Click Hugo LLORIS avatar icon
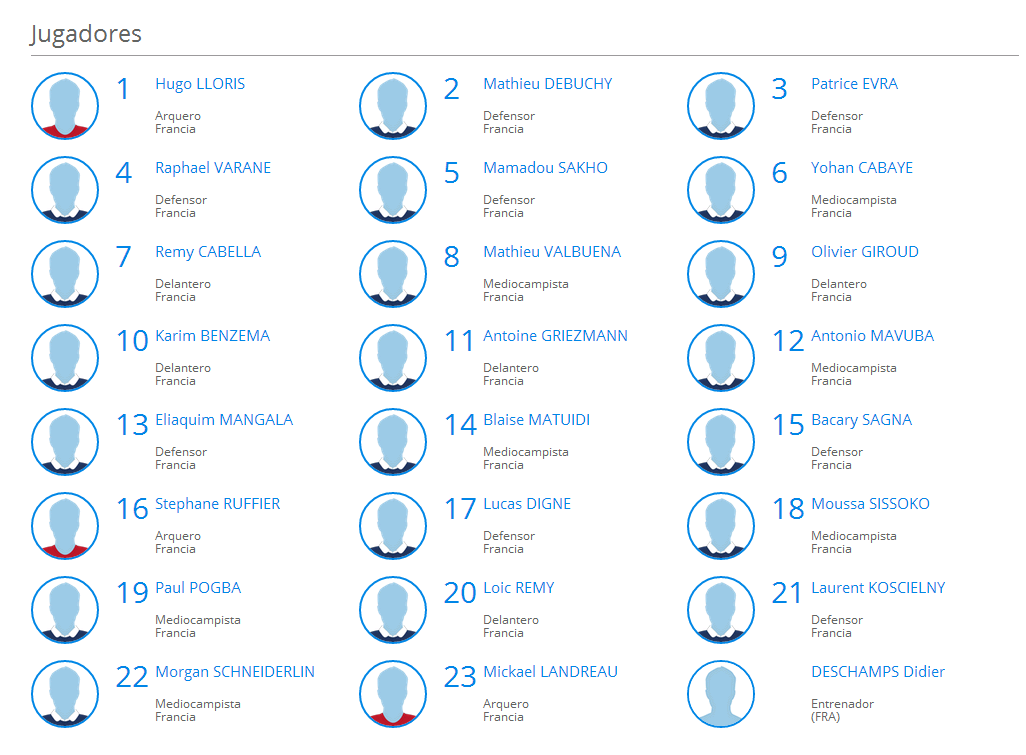 [x=65, y=106]
